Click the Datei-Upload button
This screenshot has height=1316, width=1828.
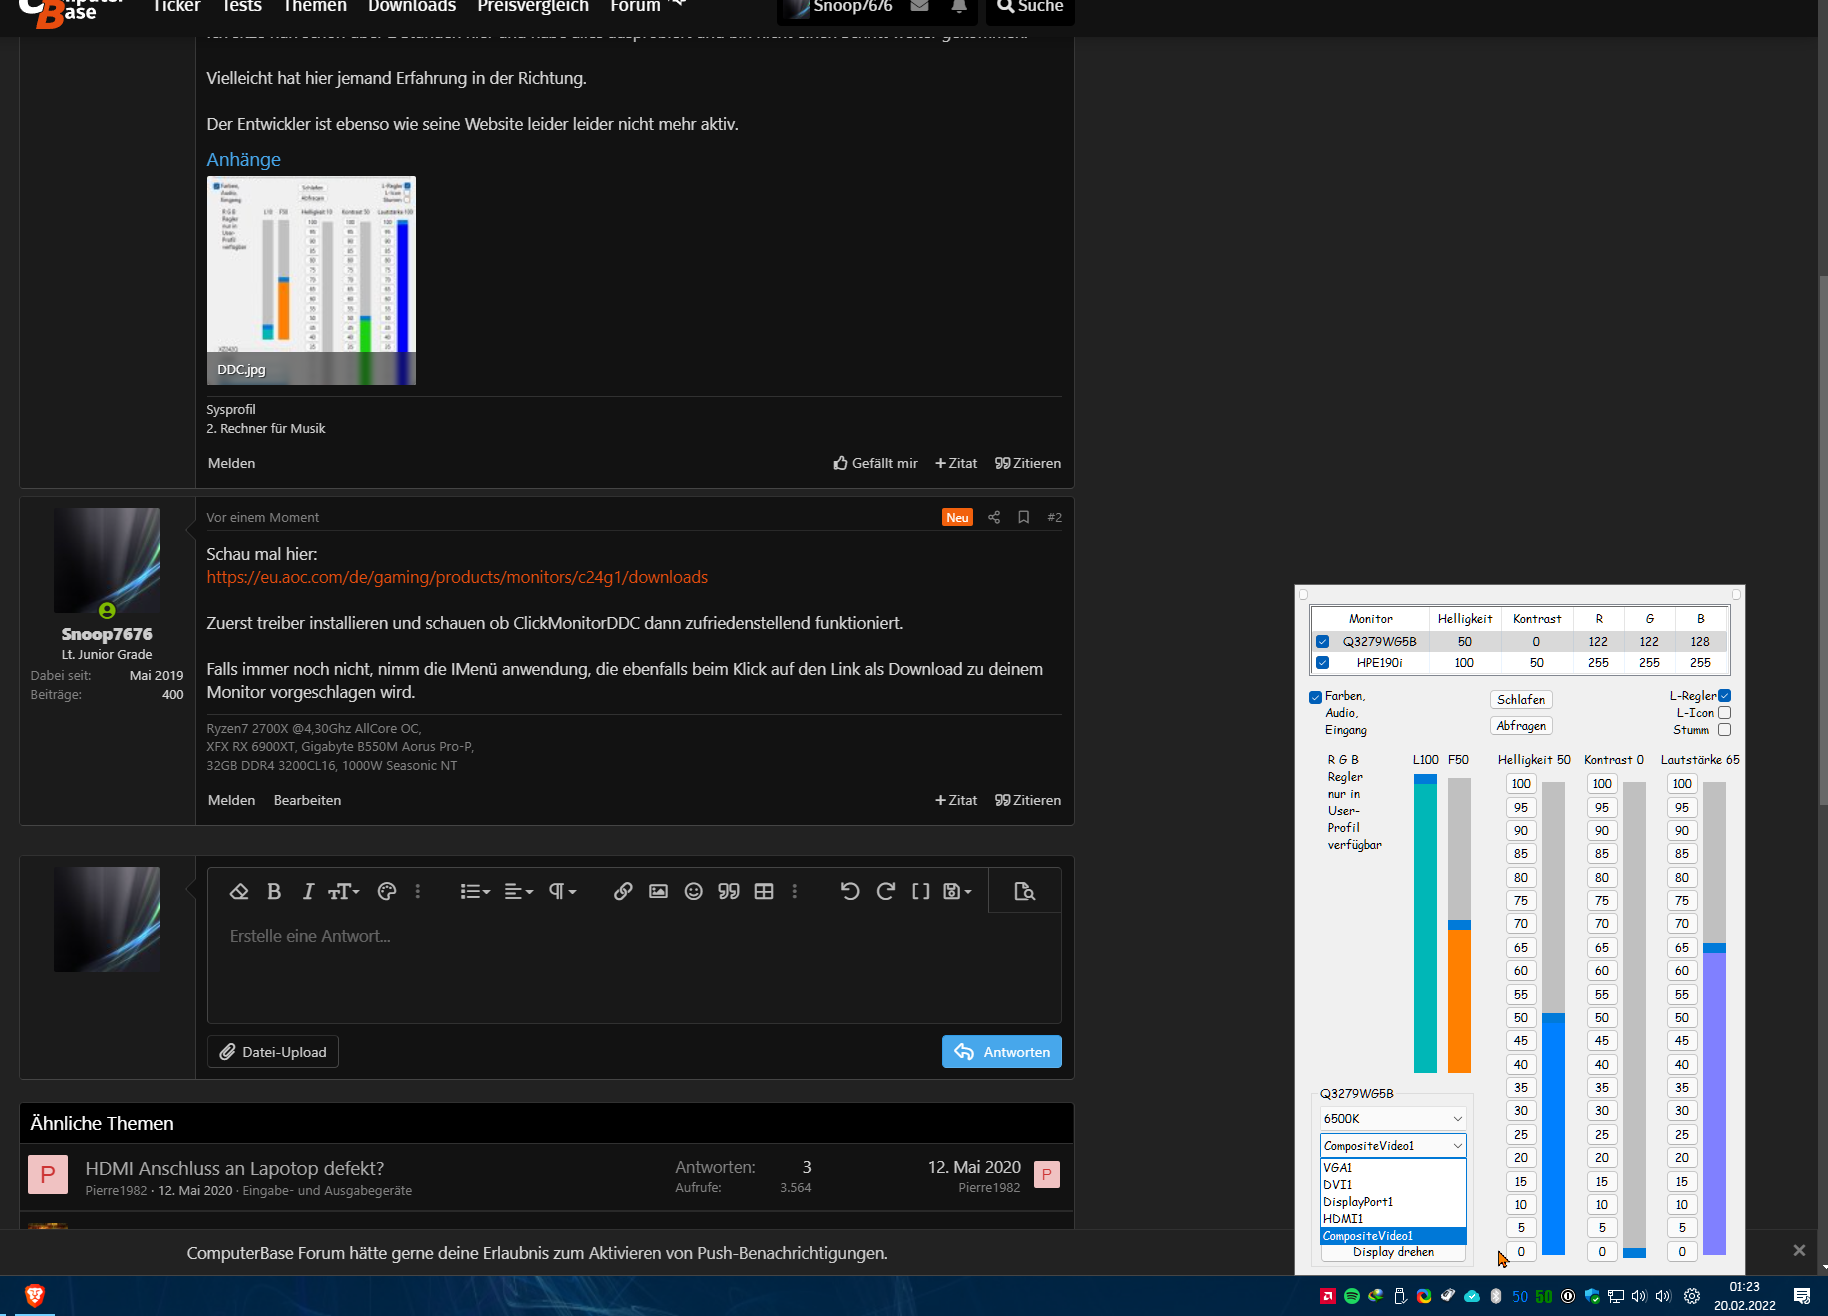273,1052
